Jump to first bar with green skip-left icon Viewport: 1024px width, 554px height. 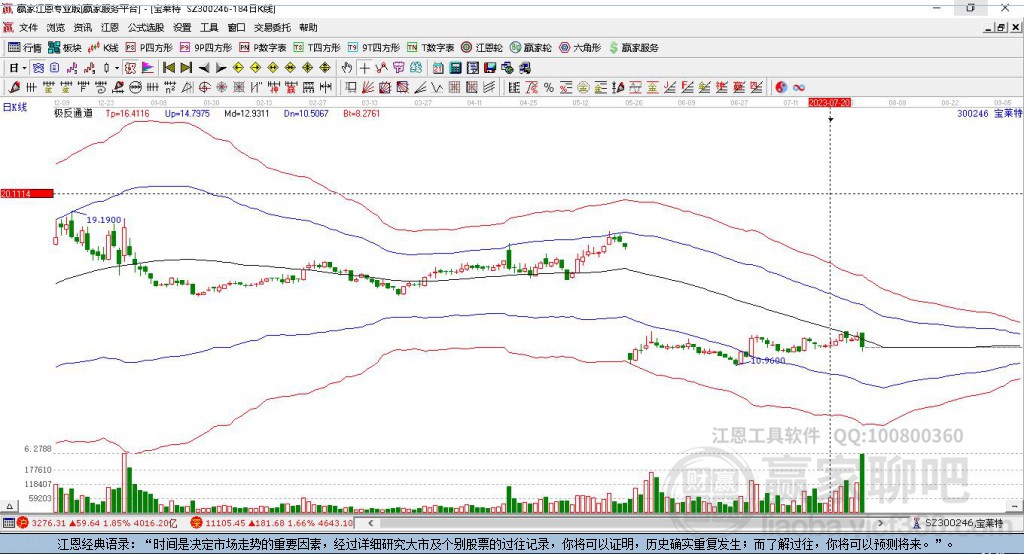(168, 67)
